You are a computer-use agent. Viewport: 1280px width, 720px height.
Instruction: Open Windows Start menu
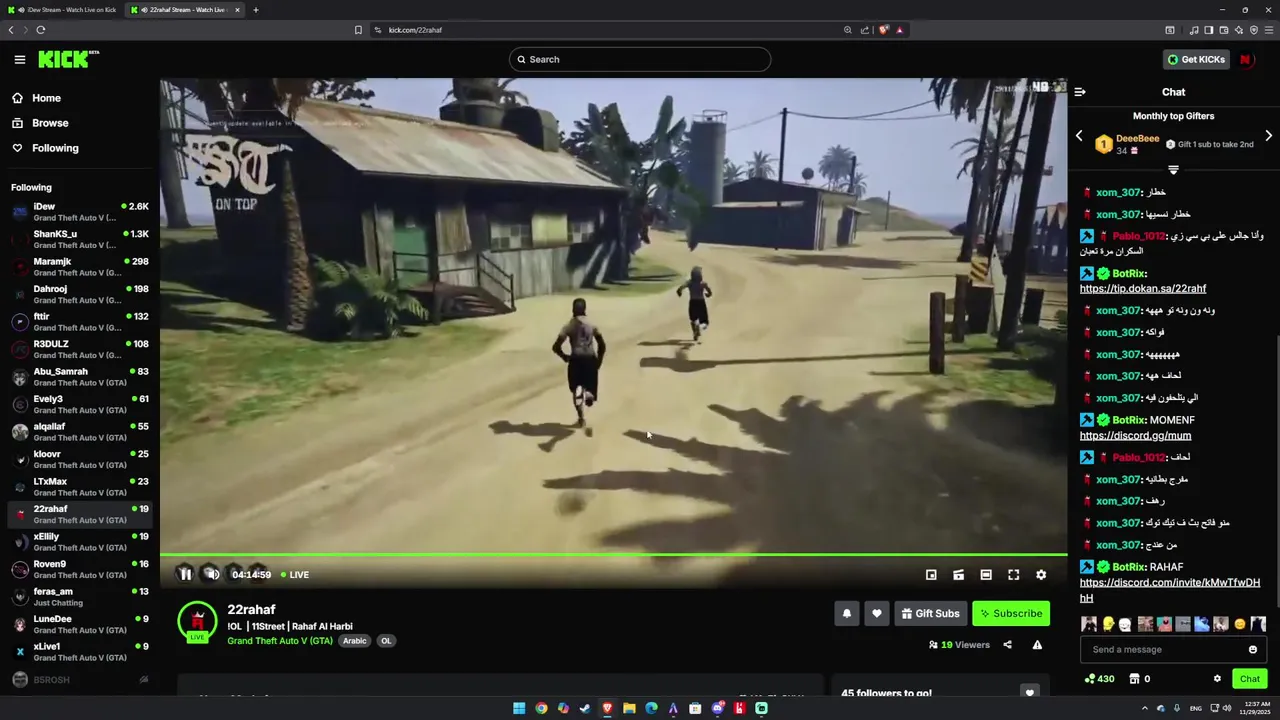coord(519,708)
